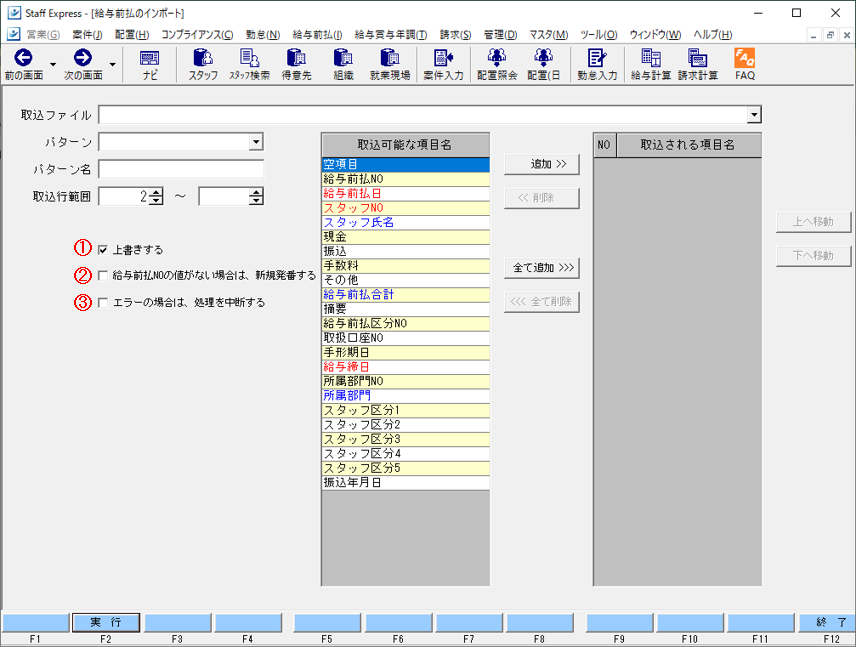Decrease 取込行範囲 start value spinner down

point(156,200)
